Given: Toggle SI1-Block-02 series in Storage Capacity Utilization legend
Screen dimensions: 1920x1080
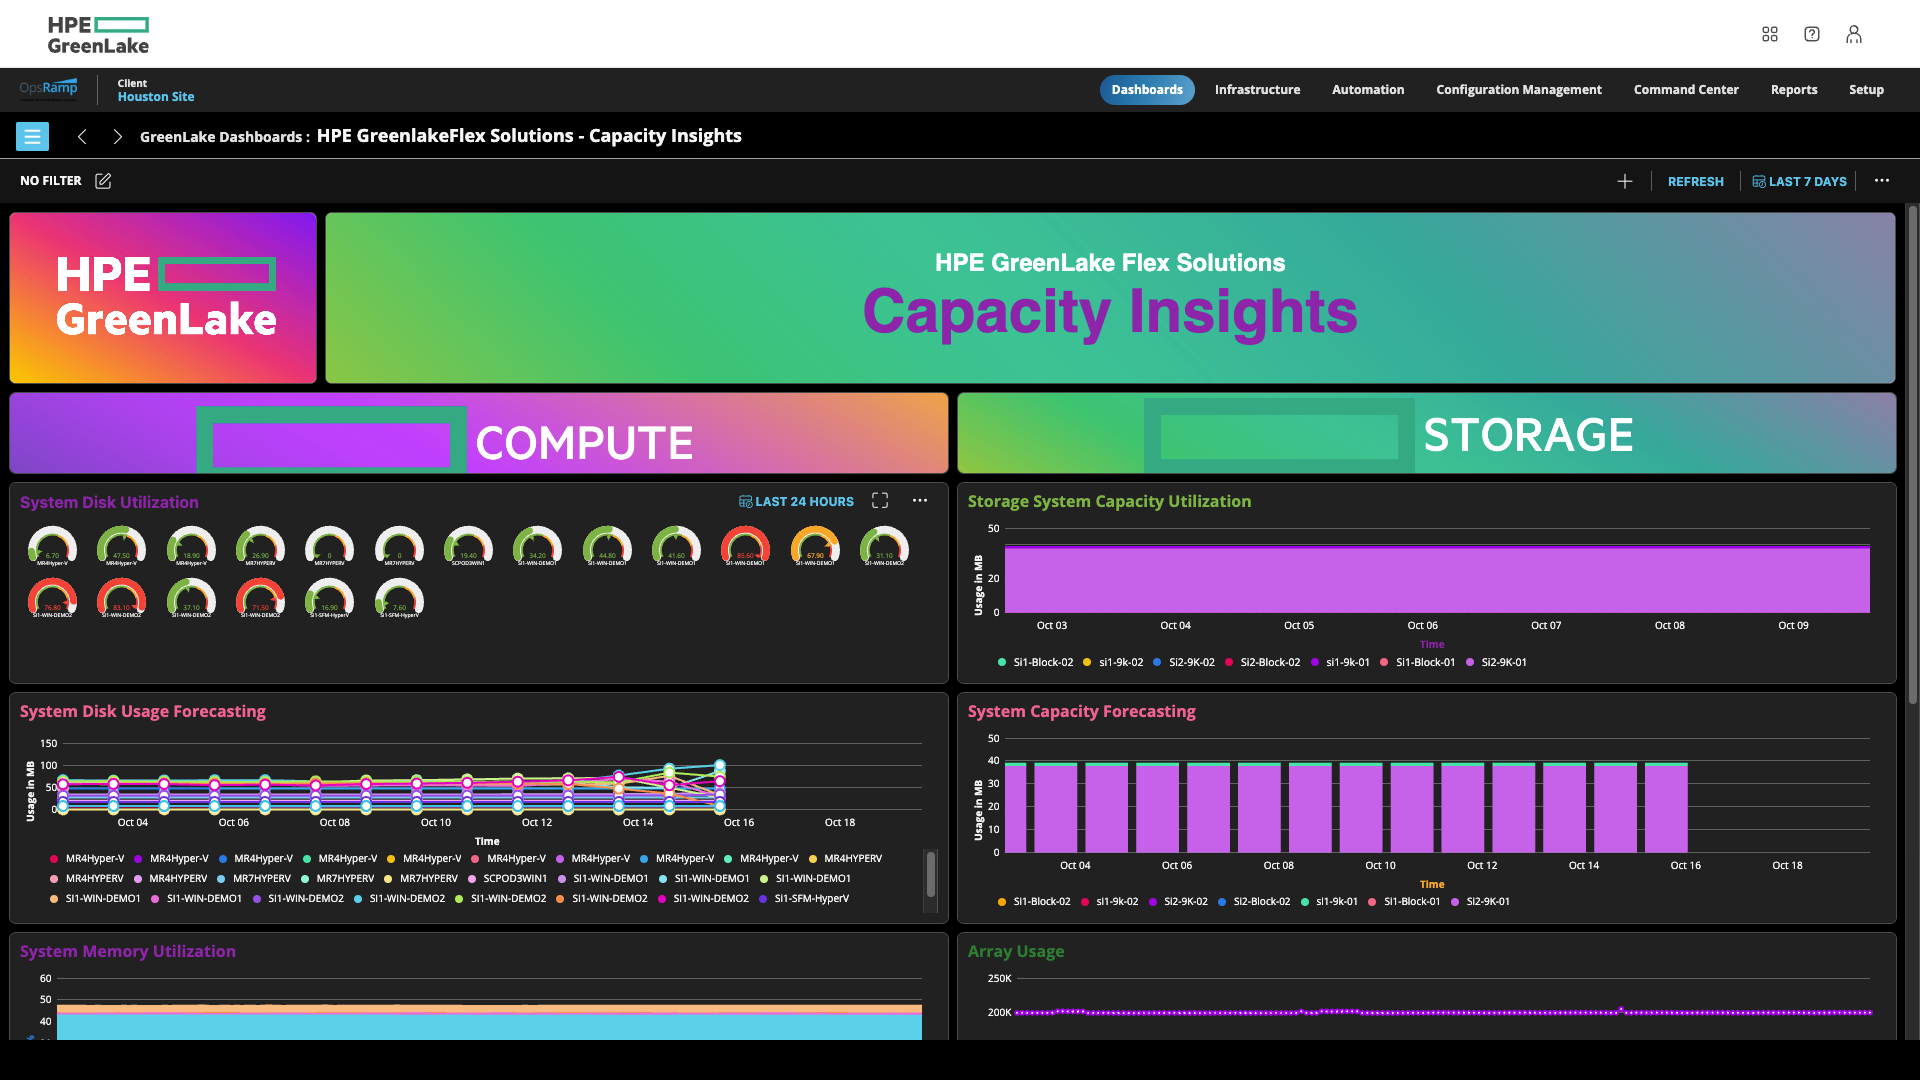Looking at the screenshot, I should [x=1035, y=662].
